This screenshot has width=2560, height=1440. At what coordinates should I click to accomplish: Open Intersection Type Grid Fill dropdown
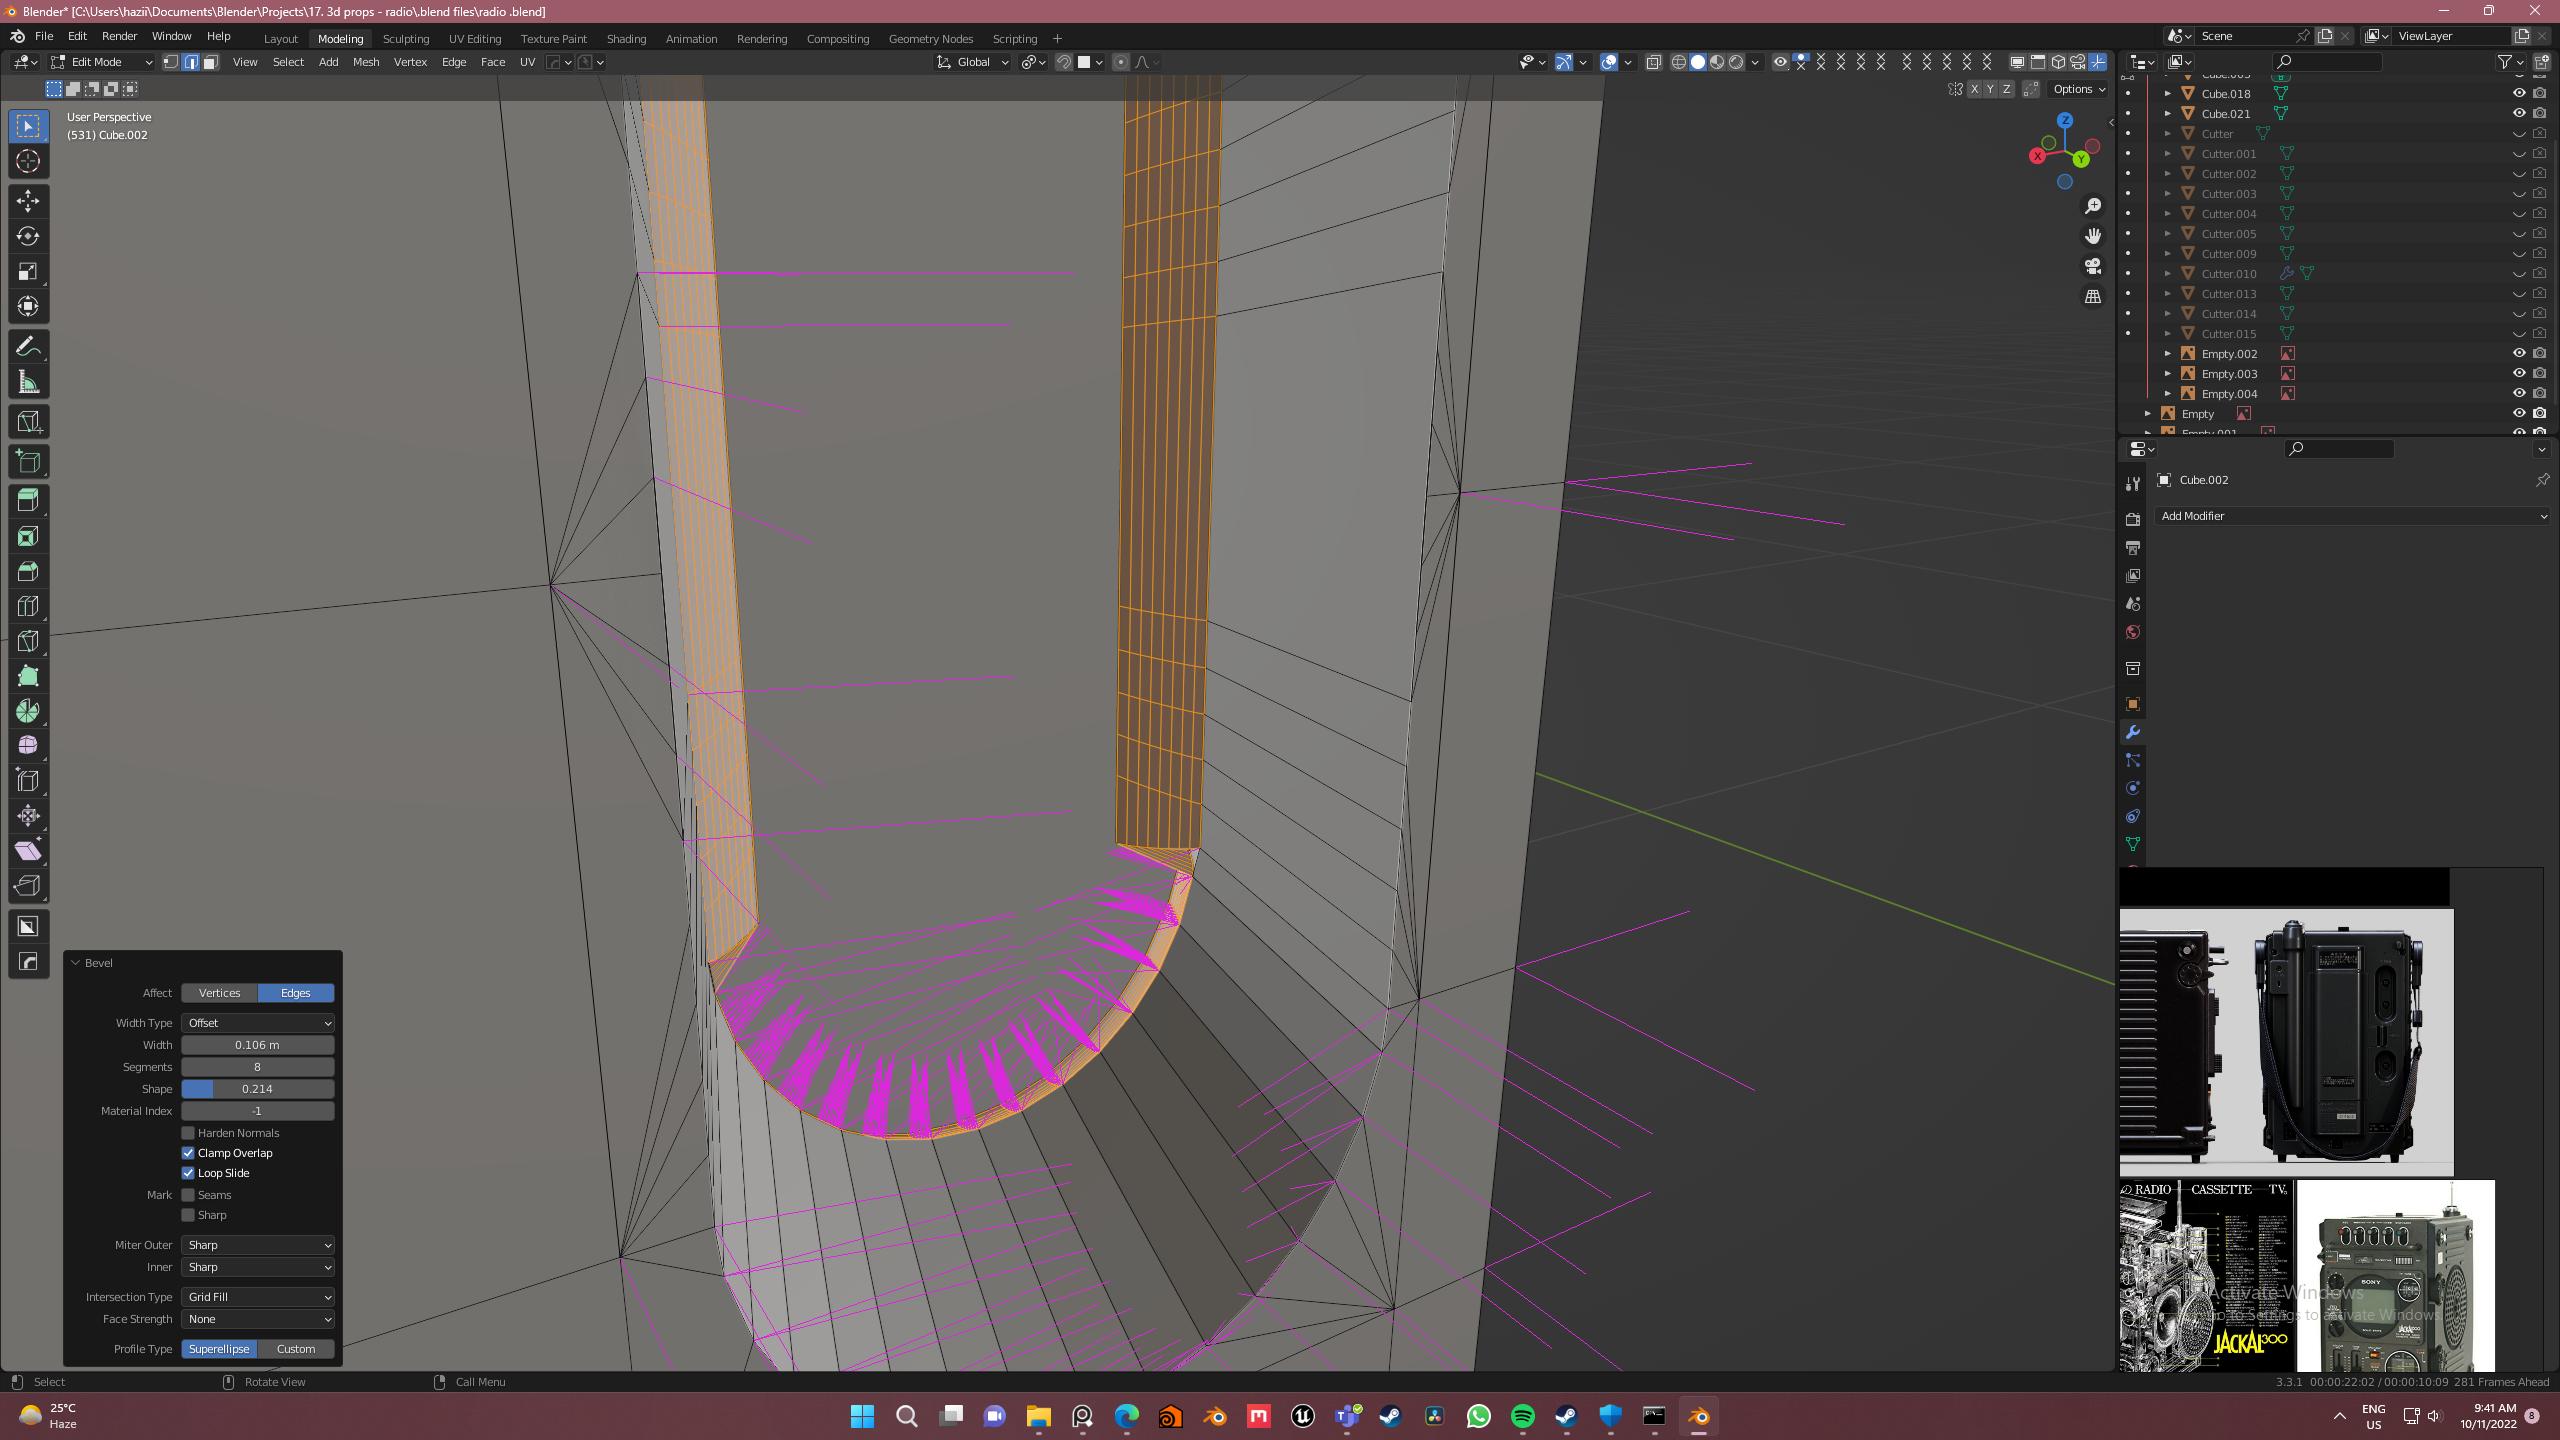click(x=258, y=1297)
